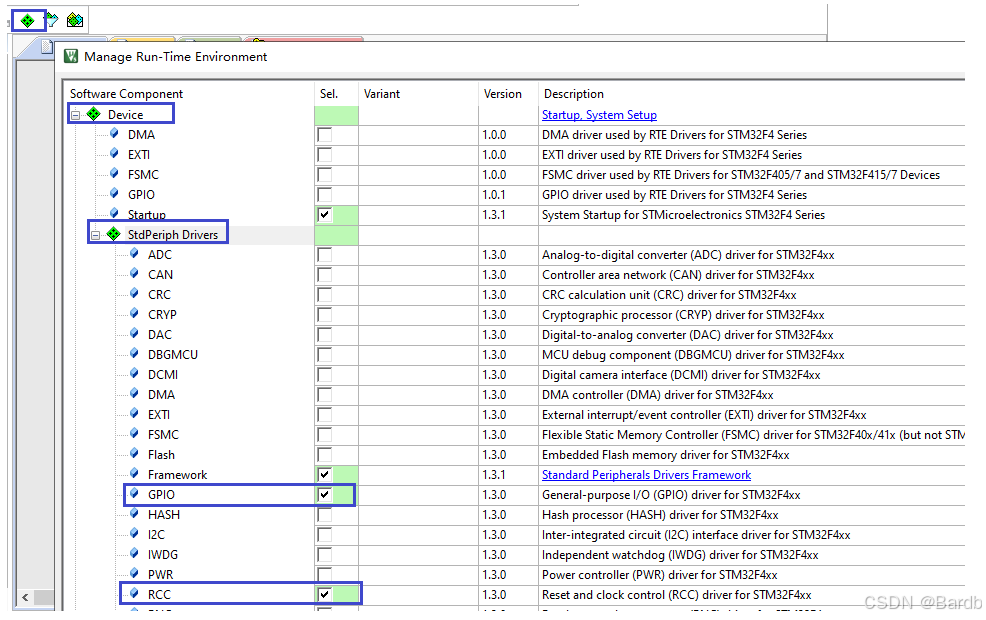Click the blue icon beside HASH
This screenshot has width=986, height=620.
[x=134, y=514]
